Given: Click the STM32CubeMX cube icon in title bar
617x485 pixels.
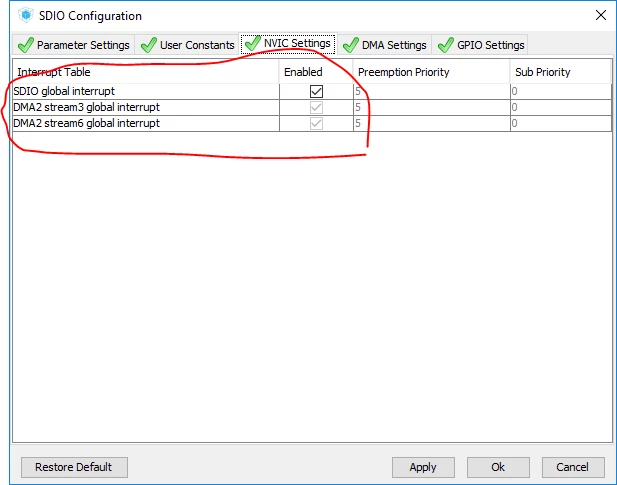Looking at the screenshot, I should 26,15.
